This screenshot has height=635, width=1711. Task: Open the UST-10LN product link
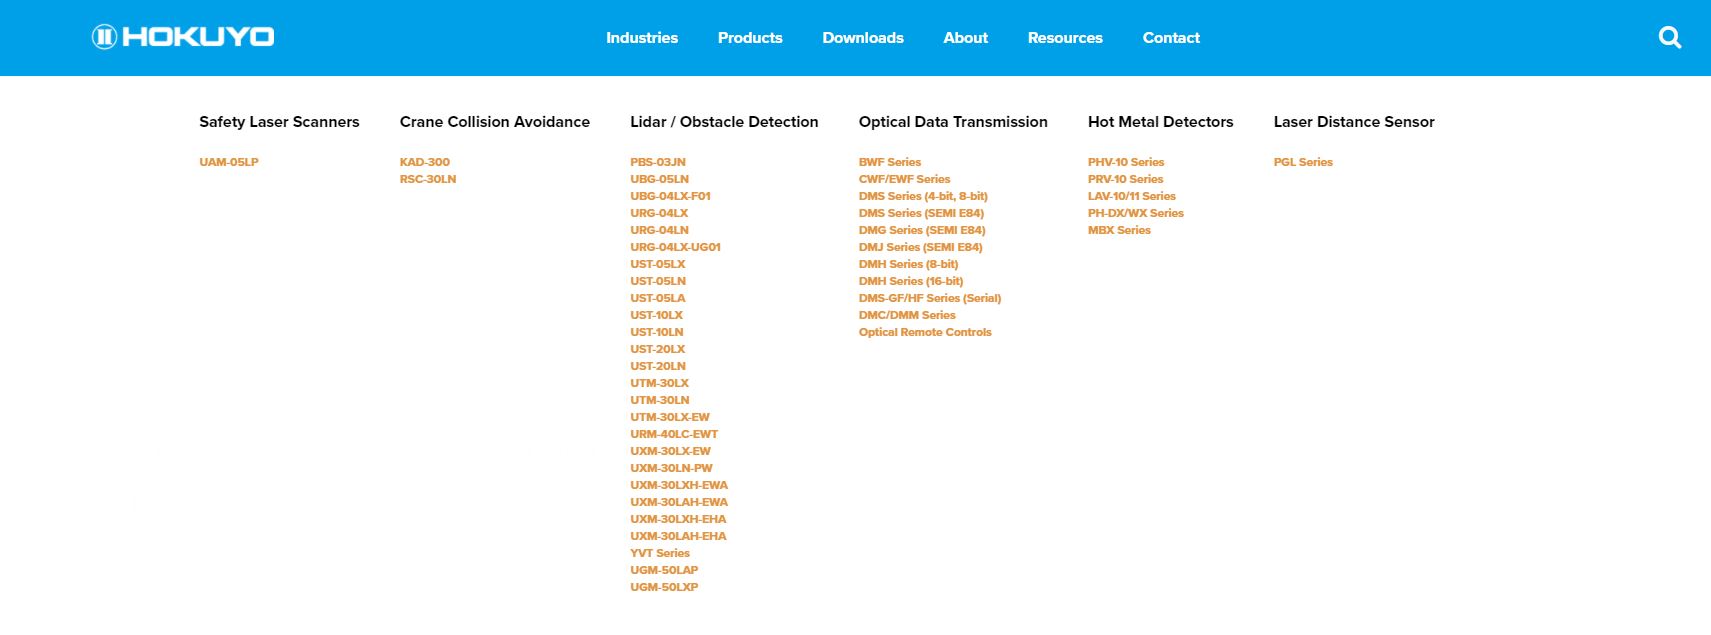(657, 332)
